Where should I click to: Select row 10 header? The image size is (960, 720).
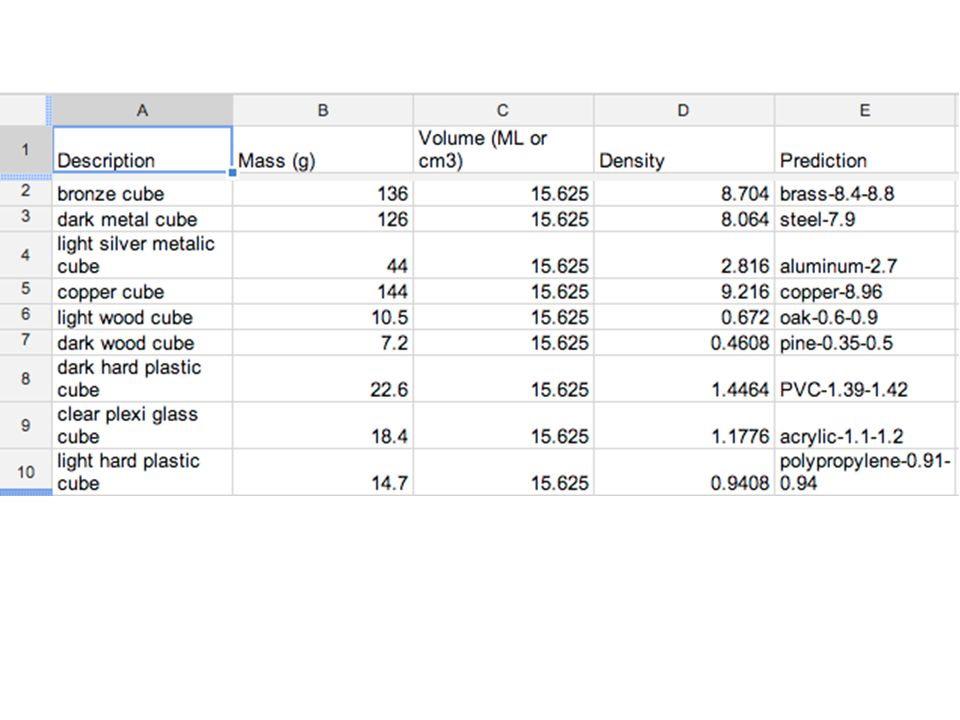tap(26, 472)
